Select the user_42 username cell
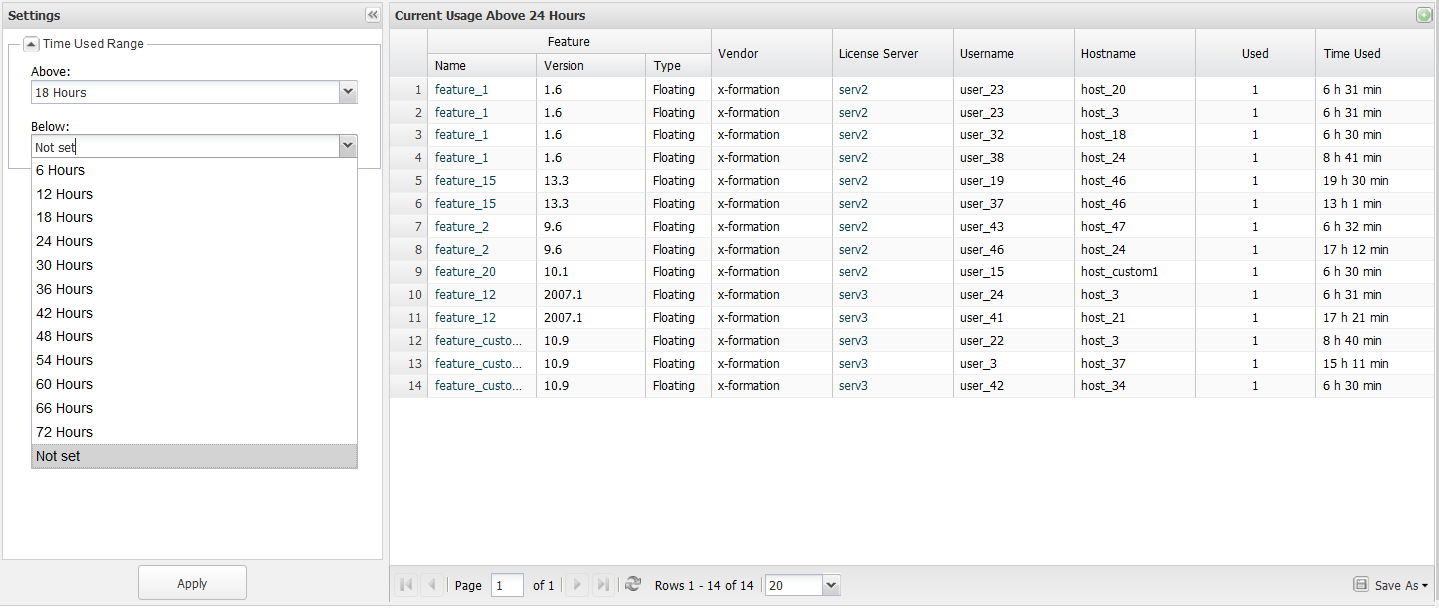The image size is (1439, 608). click(x=1013, y=386)
